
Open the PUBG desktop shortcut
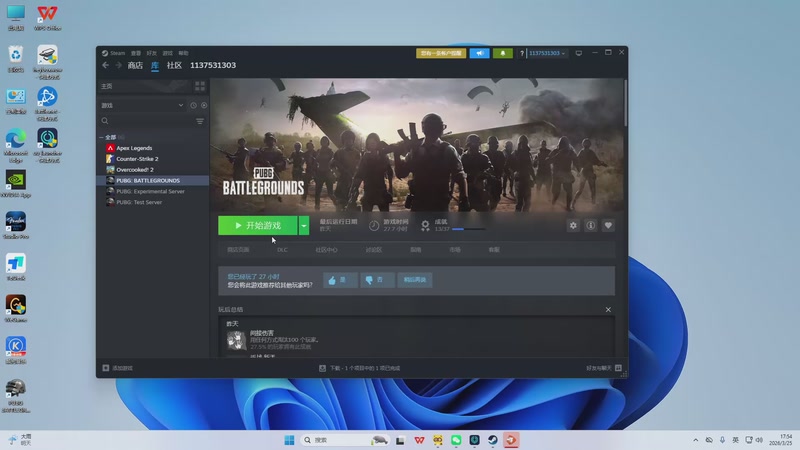[16, 395]
